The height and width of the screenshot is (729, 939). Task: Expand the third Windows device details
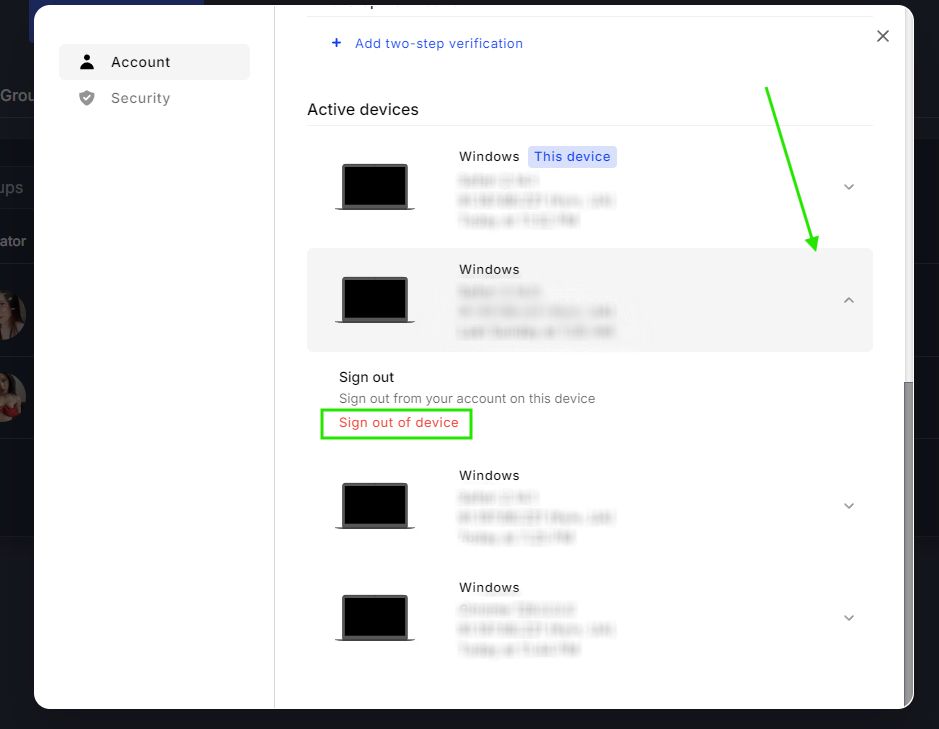[x=849, y=506]
